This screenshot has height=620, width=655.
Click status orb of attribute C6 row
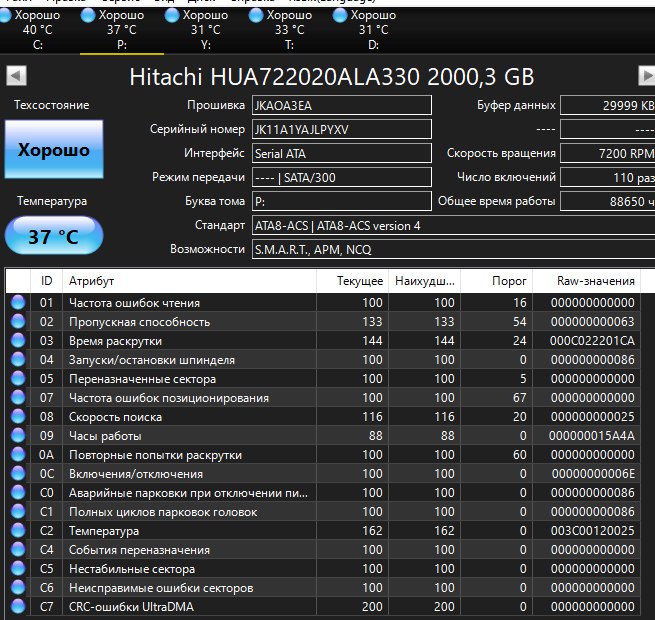pyautogui.click(x=18, y=587)
